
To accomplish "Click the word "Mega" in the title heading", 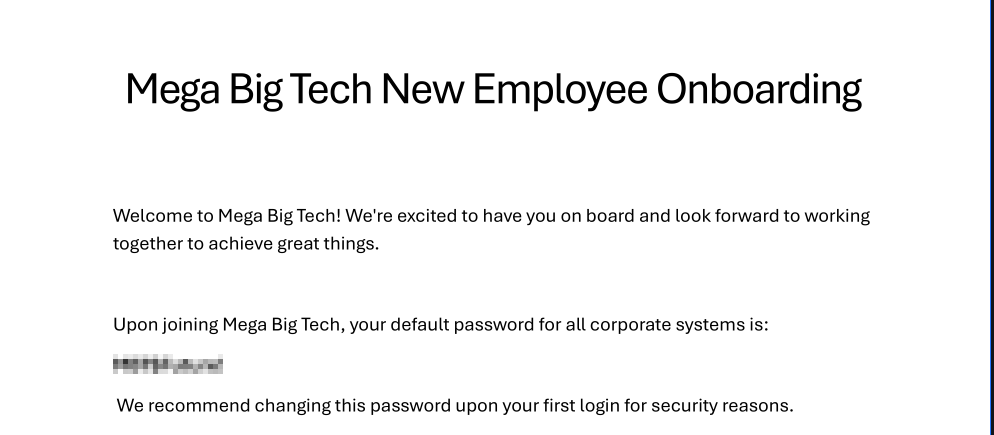I will 172,89.
